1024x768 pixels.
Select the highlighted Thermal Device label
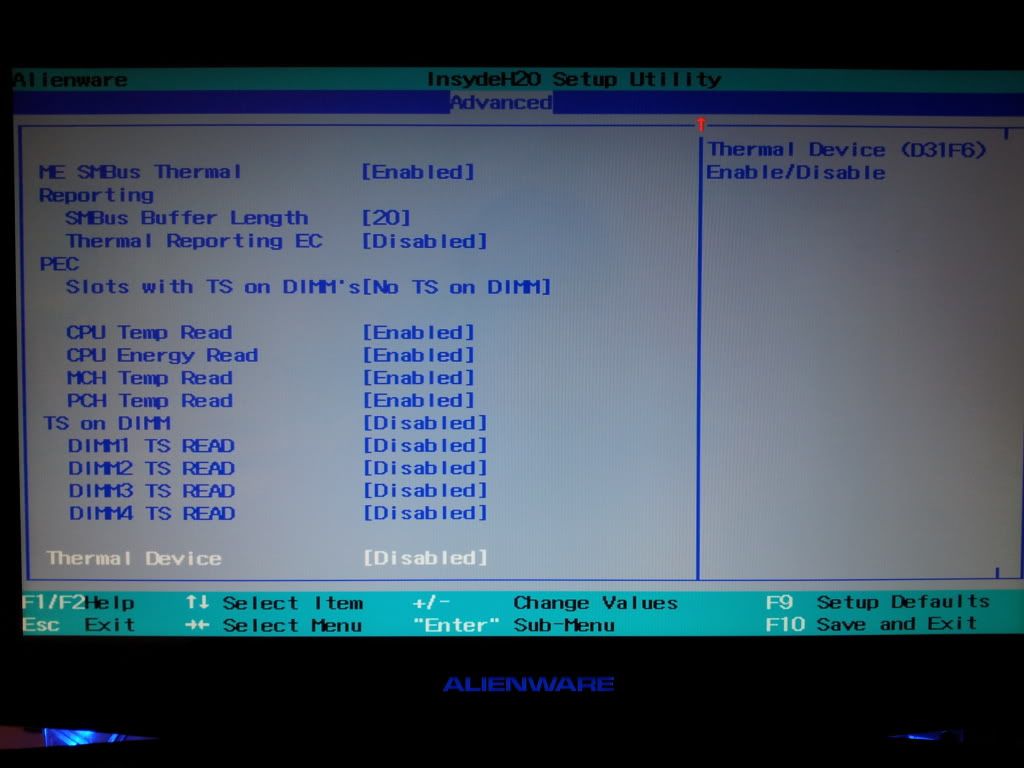tap(134, 558)
